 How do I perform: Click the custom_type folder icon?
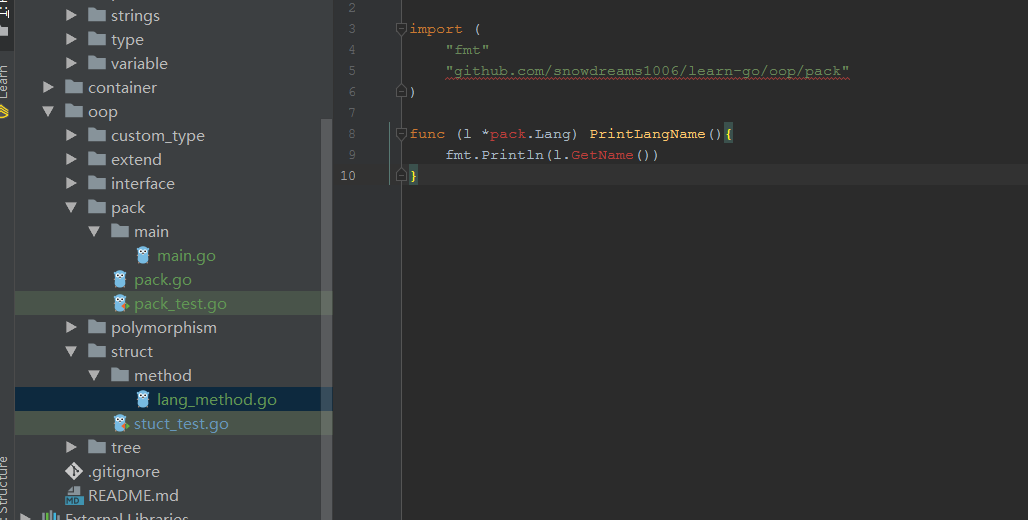pyautogui.click(x=97, y=134)
